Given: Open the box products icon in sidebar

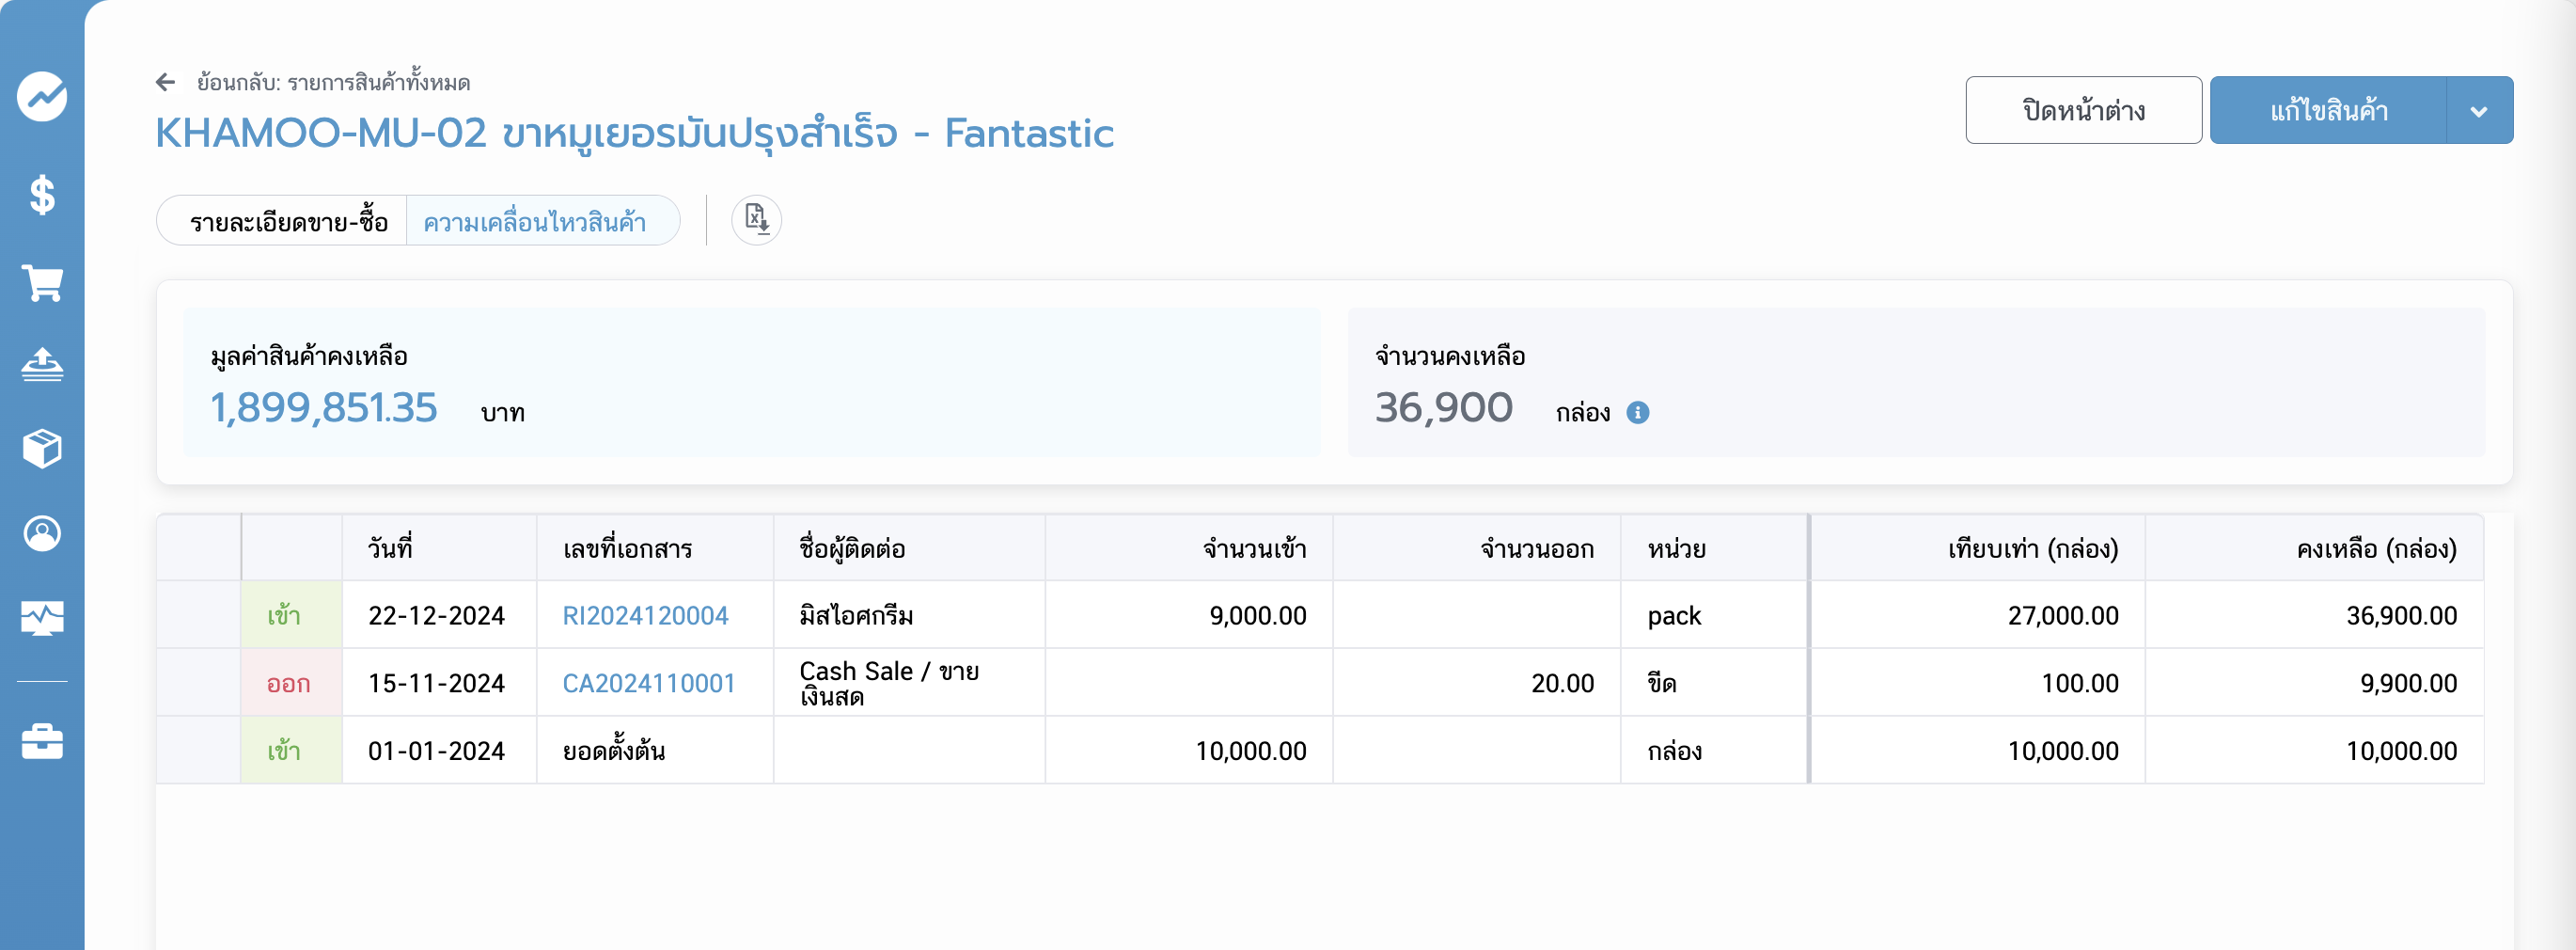Looking at the screenshot, I should point(42,449).
